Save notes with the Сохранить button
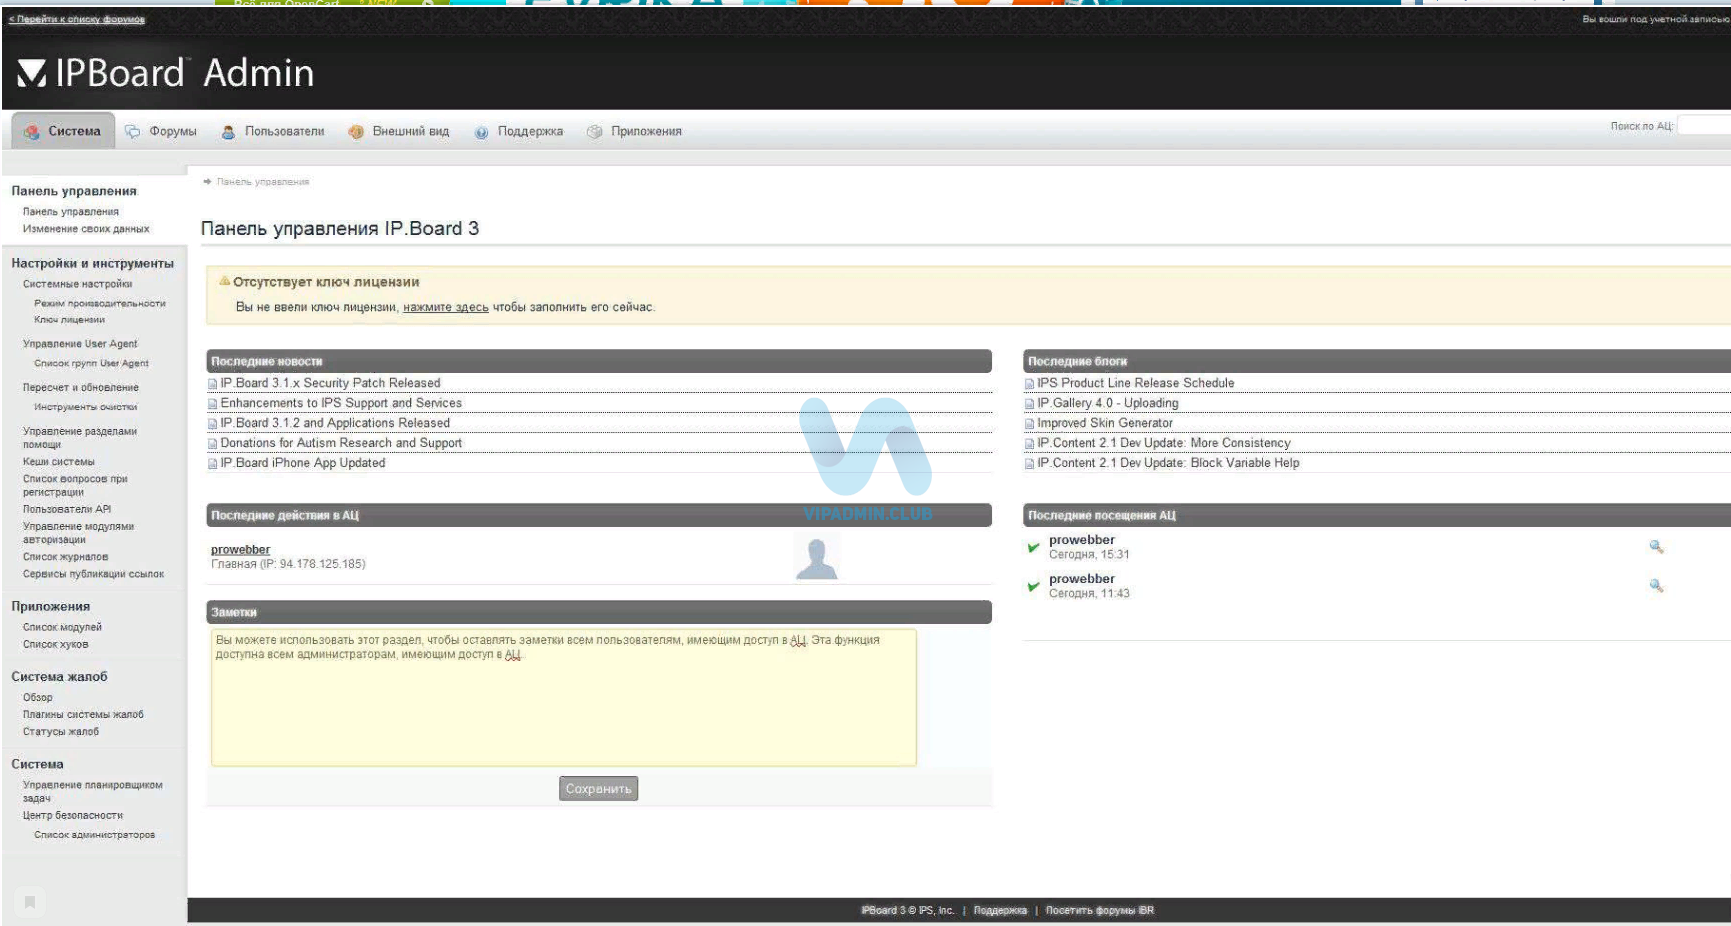 pos(598,789)
